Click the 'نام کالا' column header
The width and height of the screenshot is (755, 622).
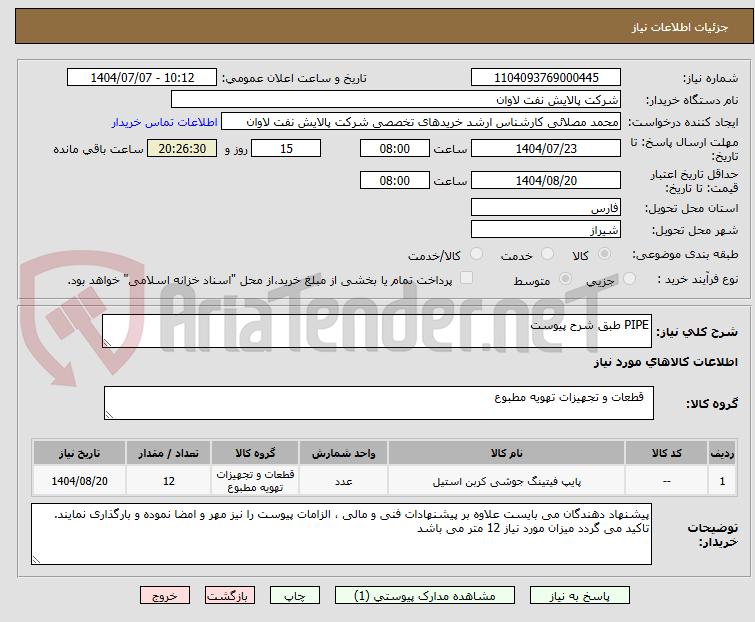click(x=507, y=453)
